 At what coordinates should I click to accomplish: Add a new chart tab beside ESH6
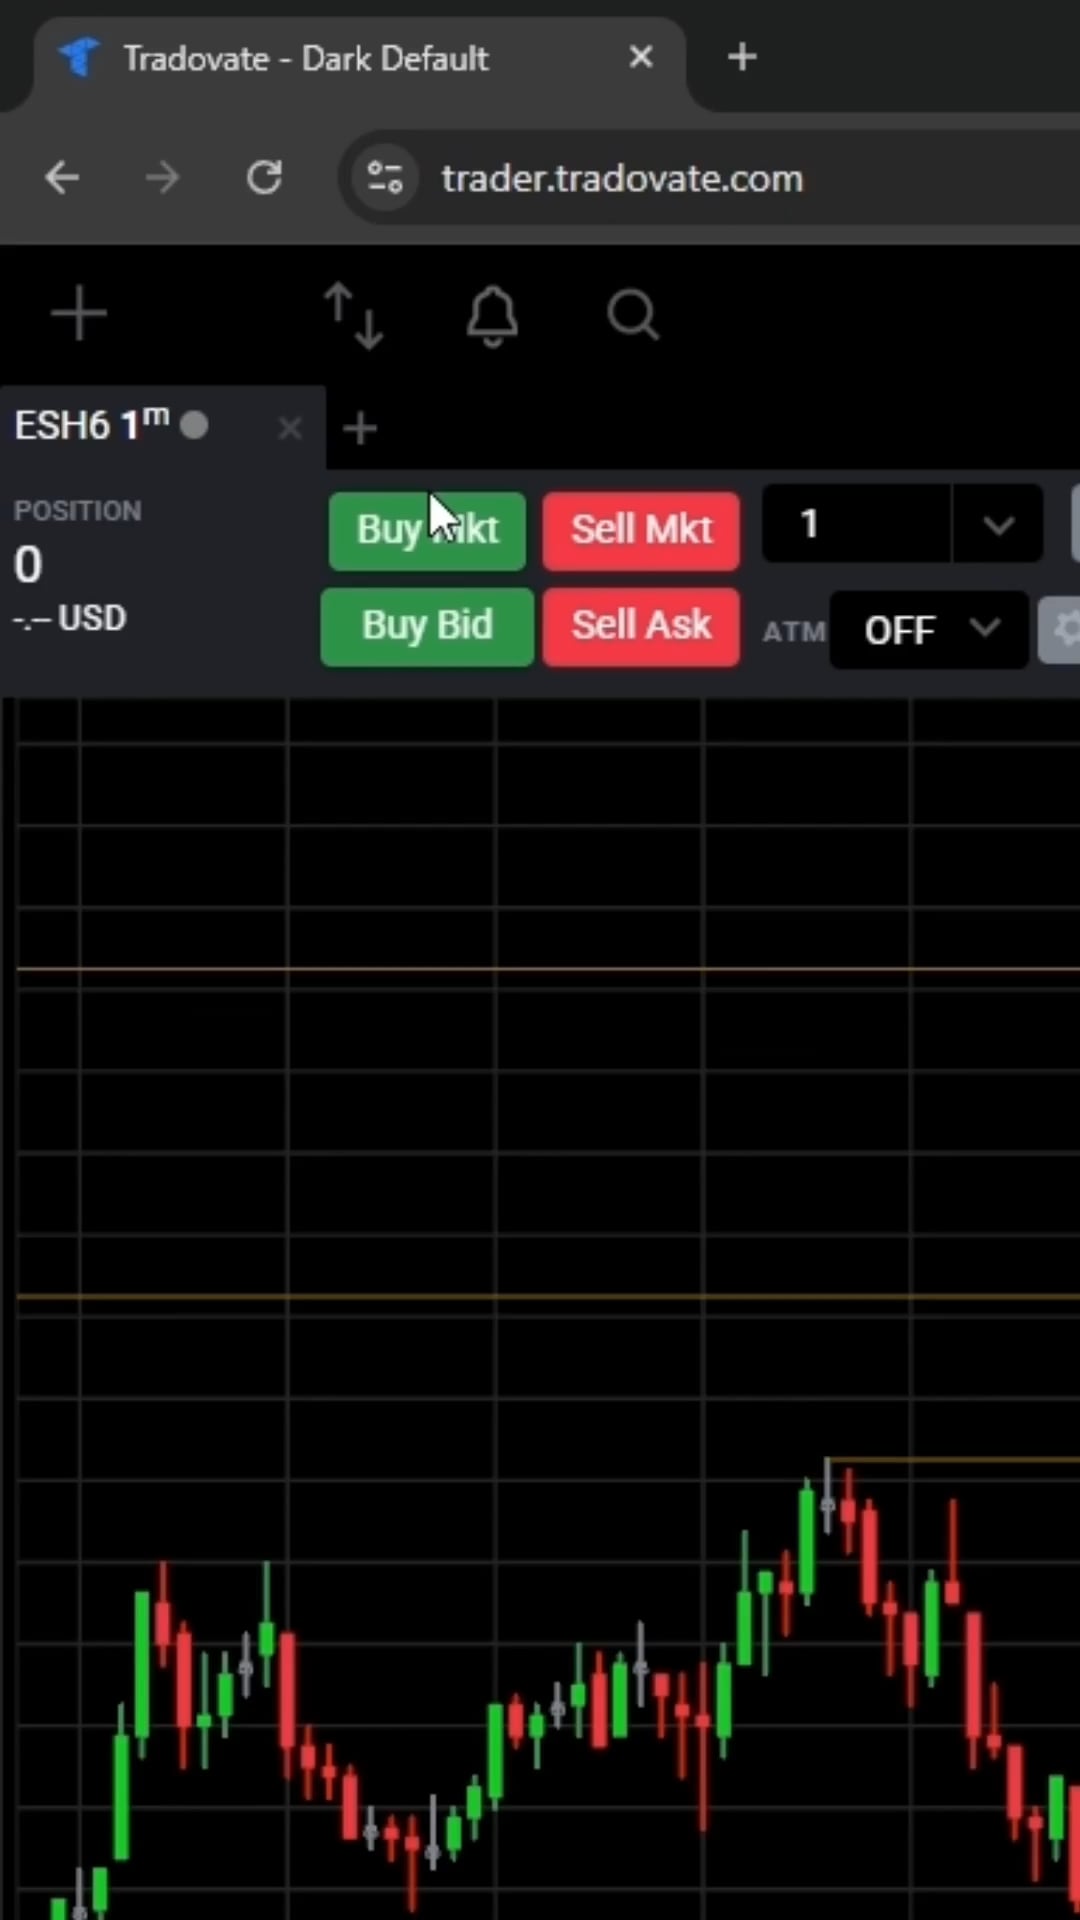click(360, 429)
